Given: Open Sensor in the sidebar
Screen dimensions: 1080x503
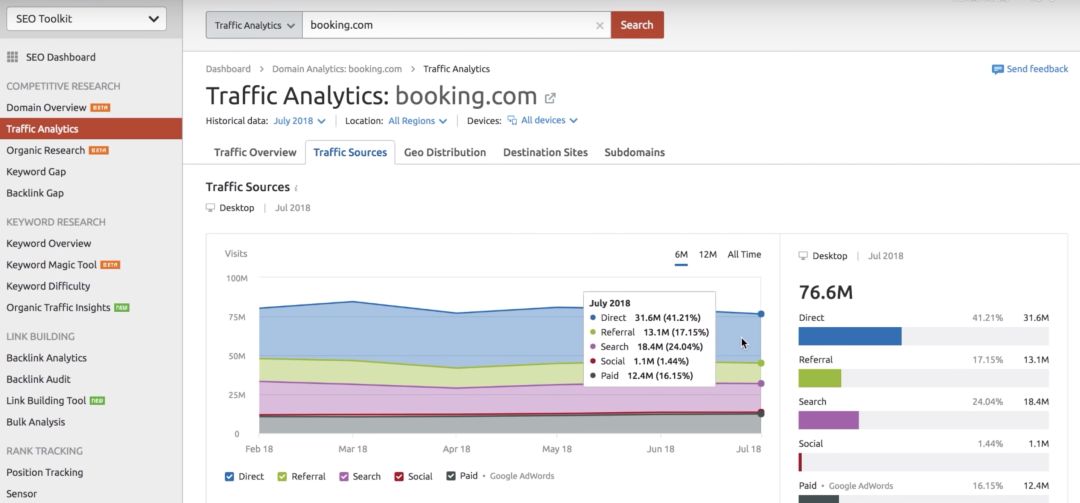Looking at the screenshot, I should 21,493.
